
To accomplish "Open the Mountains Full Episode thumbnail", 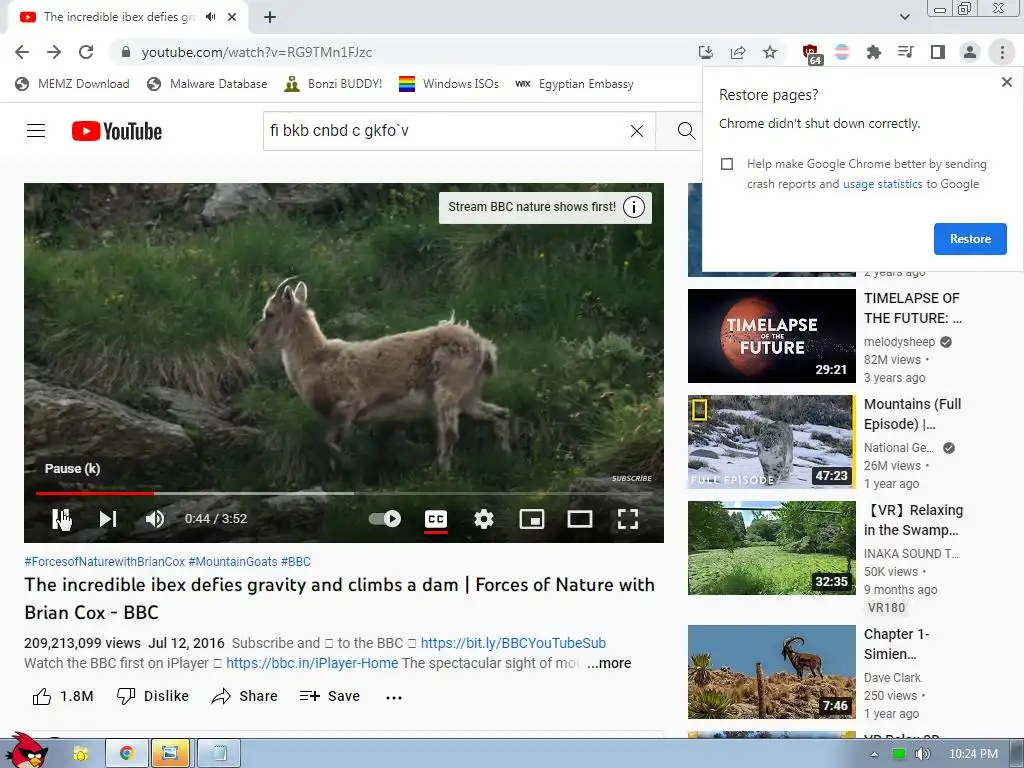I will tap(771, 441).
